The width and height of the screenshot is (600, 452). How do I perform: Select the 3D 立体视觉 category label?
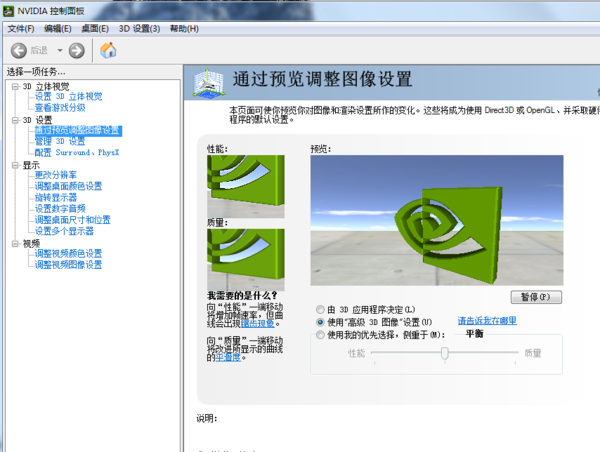(46, 86)
